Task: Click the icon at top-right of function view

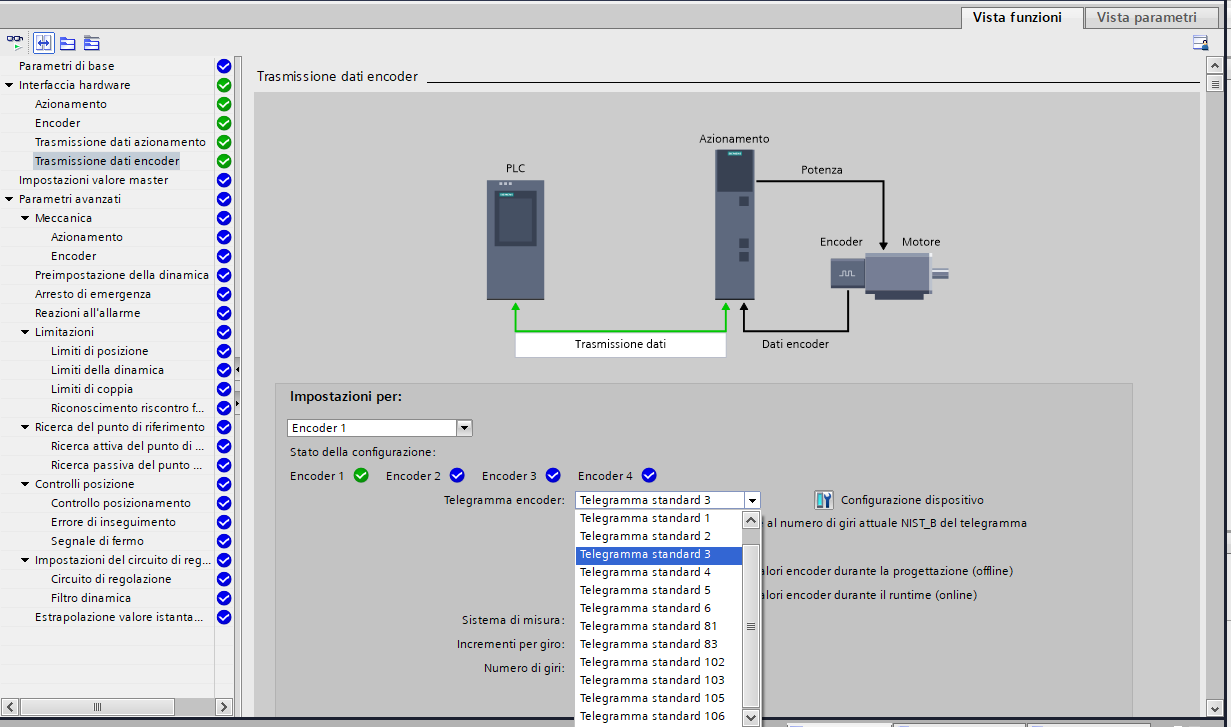Action: [1200, 43]
